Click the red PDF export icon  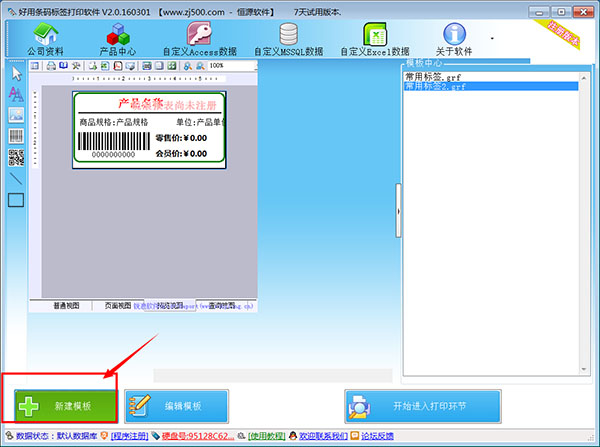[118, 66]
